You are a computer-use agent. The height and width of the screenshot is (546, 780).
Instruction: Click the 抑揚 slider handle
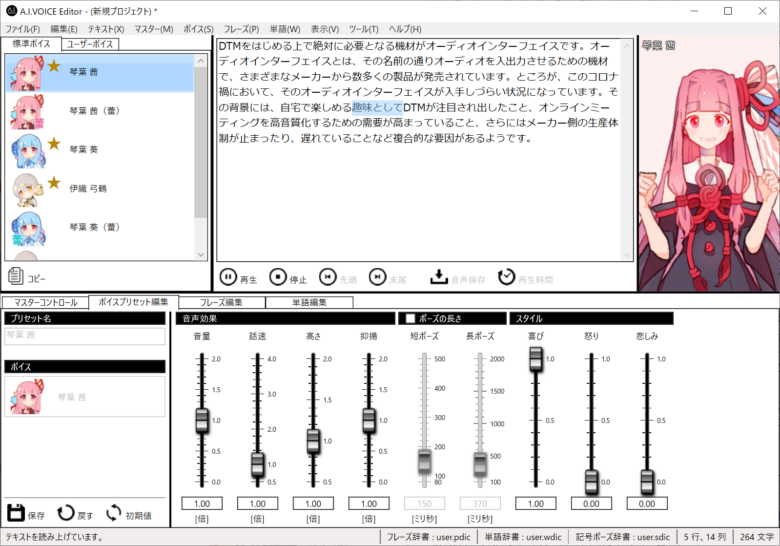pos(369,421)
